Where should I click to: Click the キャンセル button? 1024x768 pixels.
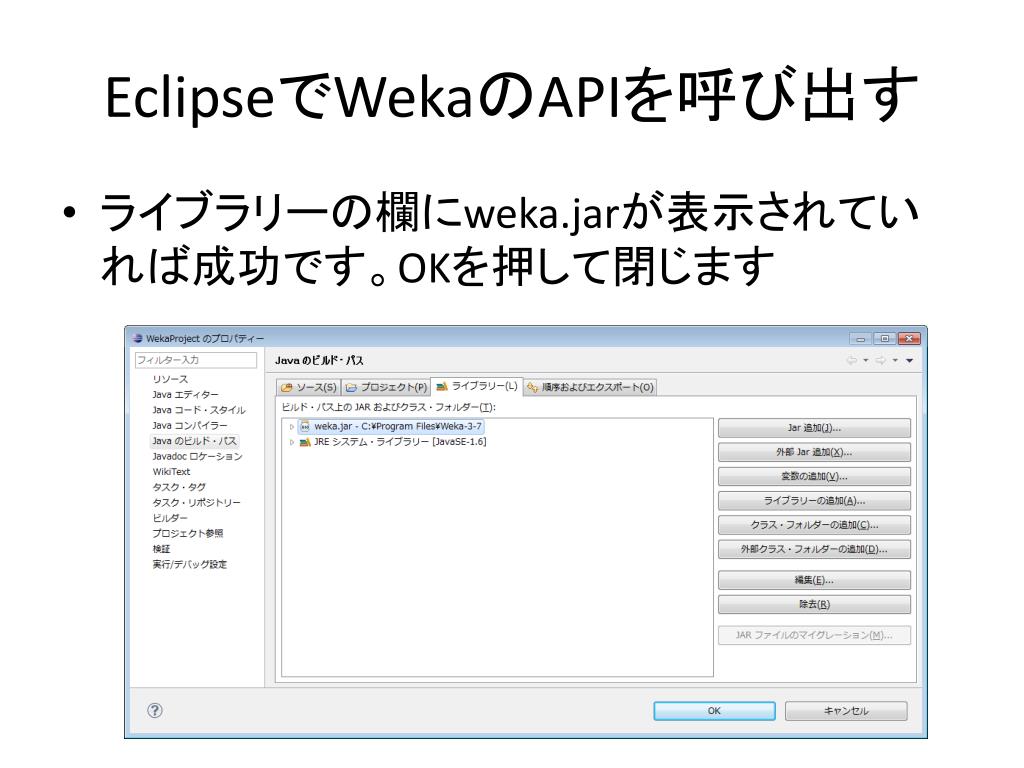tap(846, 711)
